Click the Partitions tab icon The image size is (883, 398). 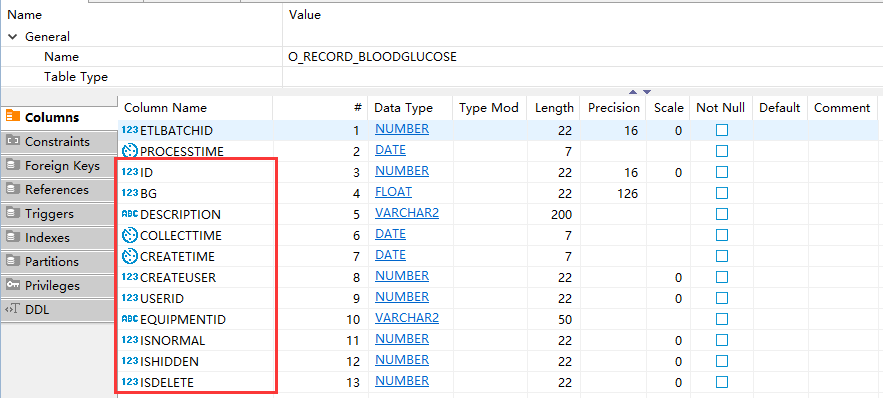(13, 262)
